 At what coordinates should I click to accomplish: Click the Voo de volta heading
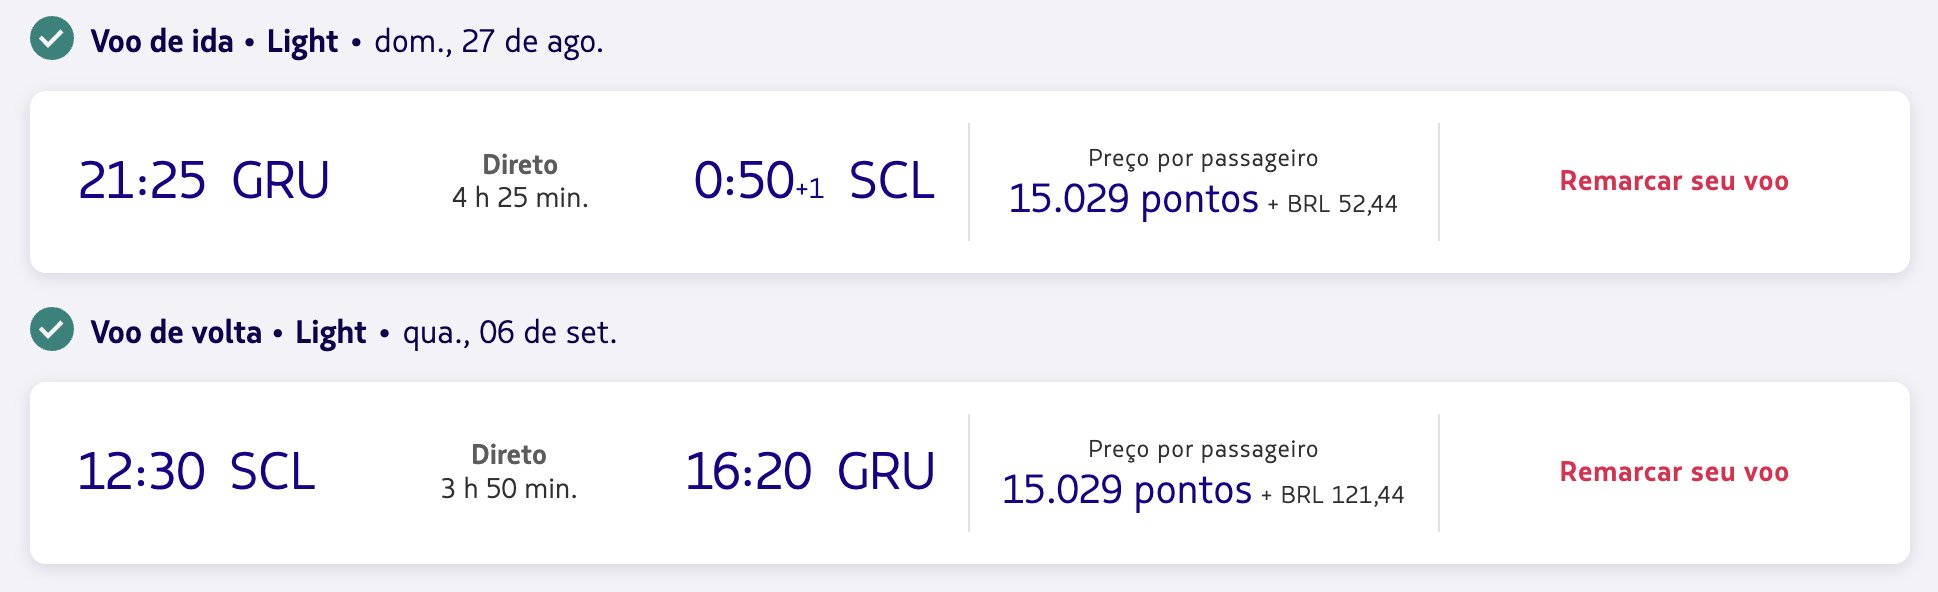(176, 332)
